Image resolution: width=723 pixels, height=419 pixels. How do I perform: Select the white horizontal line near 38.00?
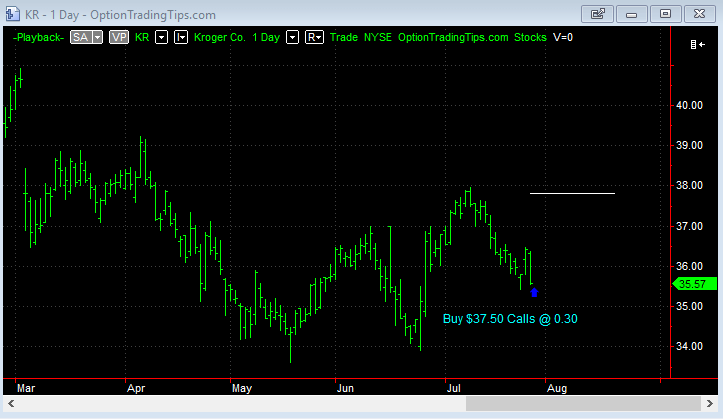coord(572,194)
